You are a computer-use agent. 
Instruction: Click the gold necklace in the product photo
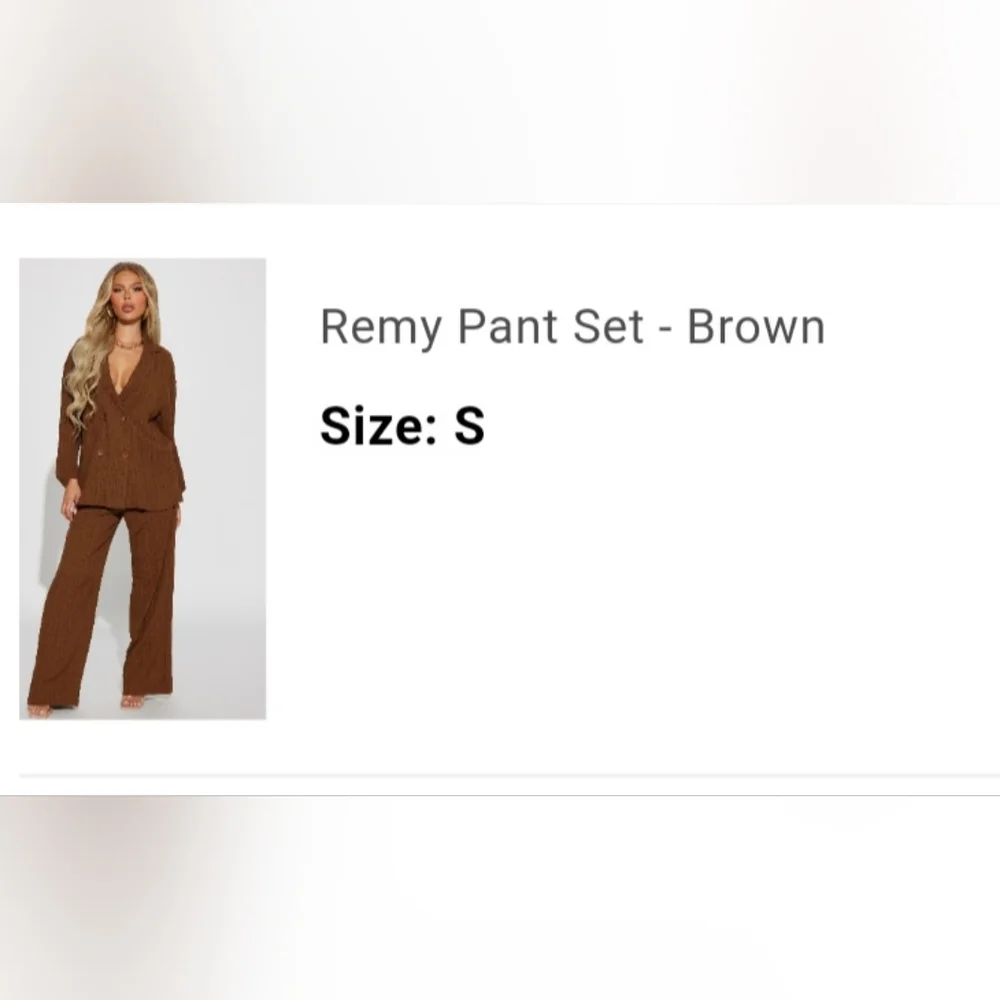point(128,345)
